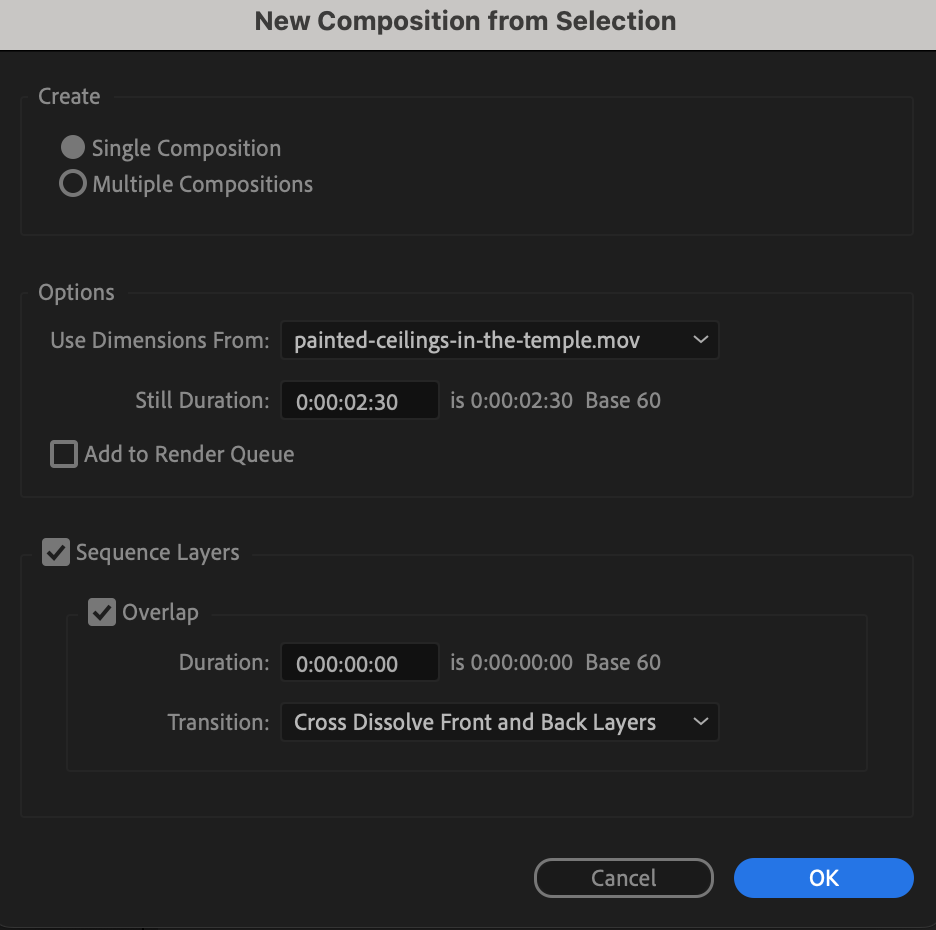936x930 pixels.
Task: Click the chevron arrow on Cross Dissolve dropdown
Action: [700, 721]
